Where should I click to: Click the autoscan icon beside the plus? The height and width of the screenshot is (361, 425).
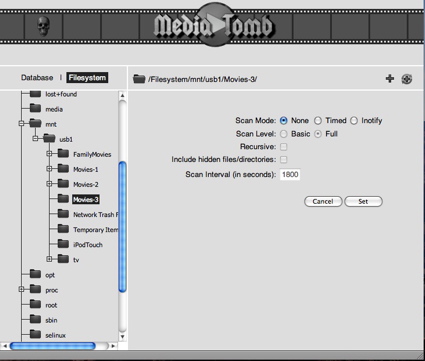[407, 79]
